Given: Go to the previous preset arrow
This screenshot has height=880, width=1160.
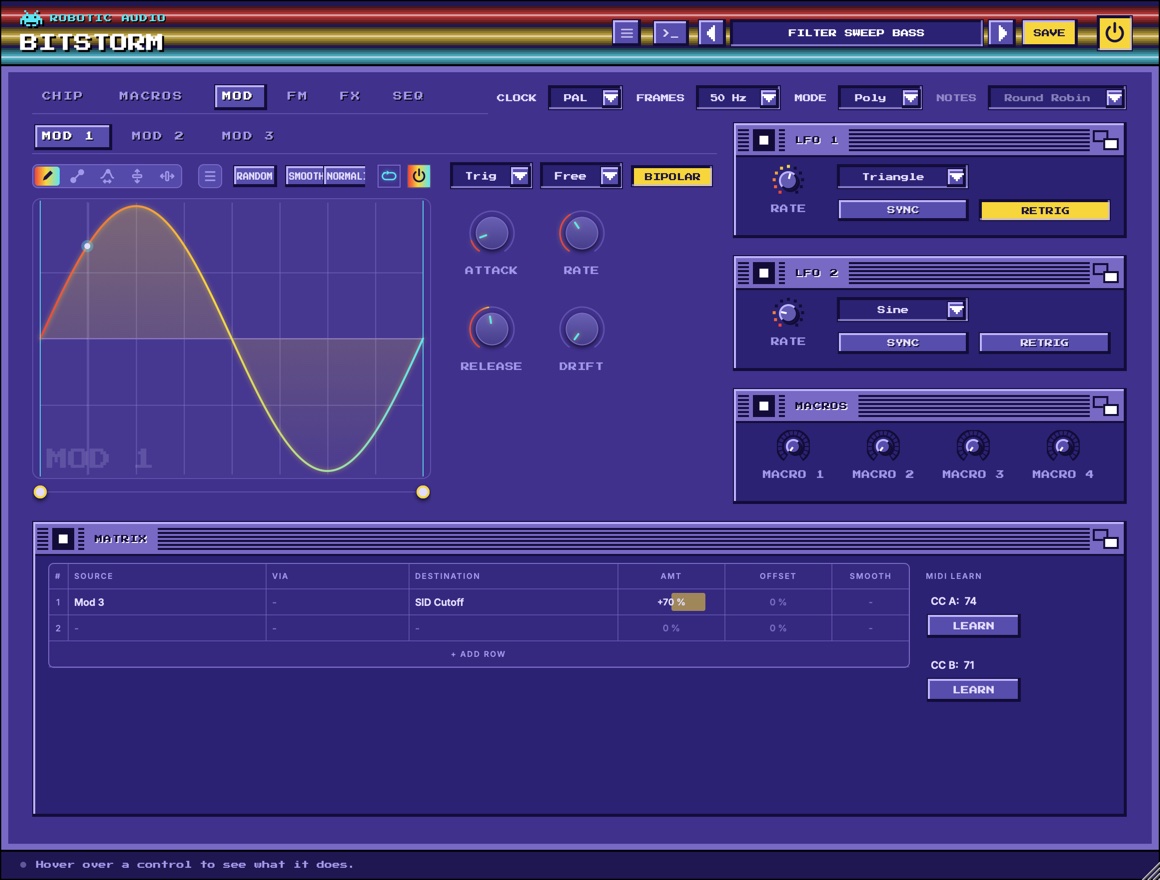Looking at the screenshot, I should (711, 33).
